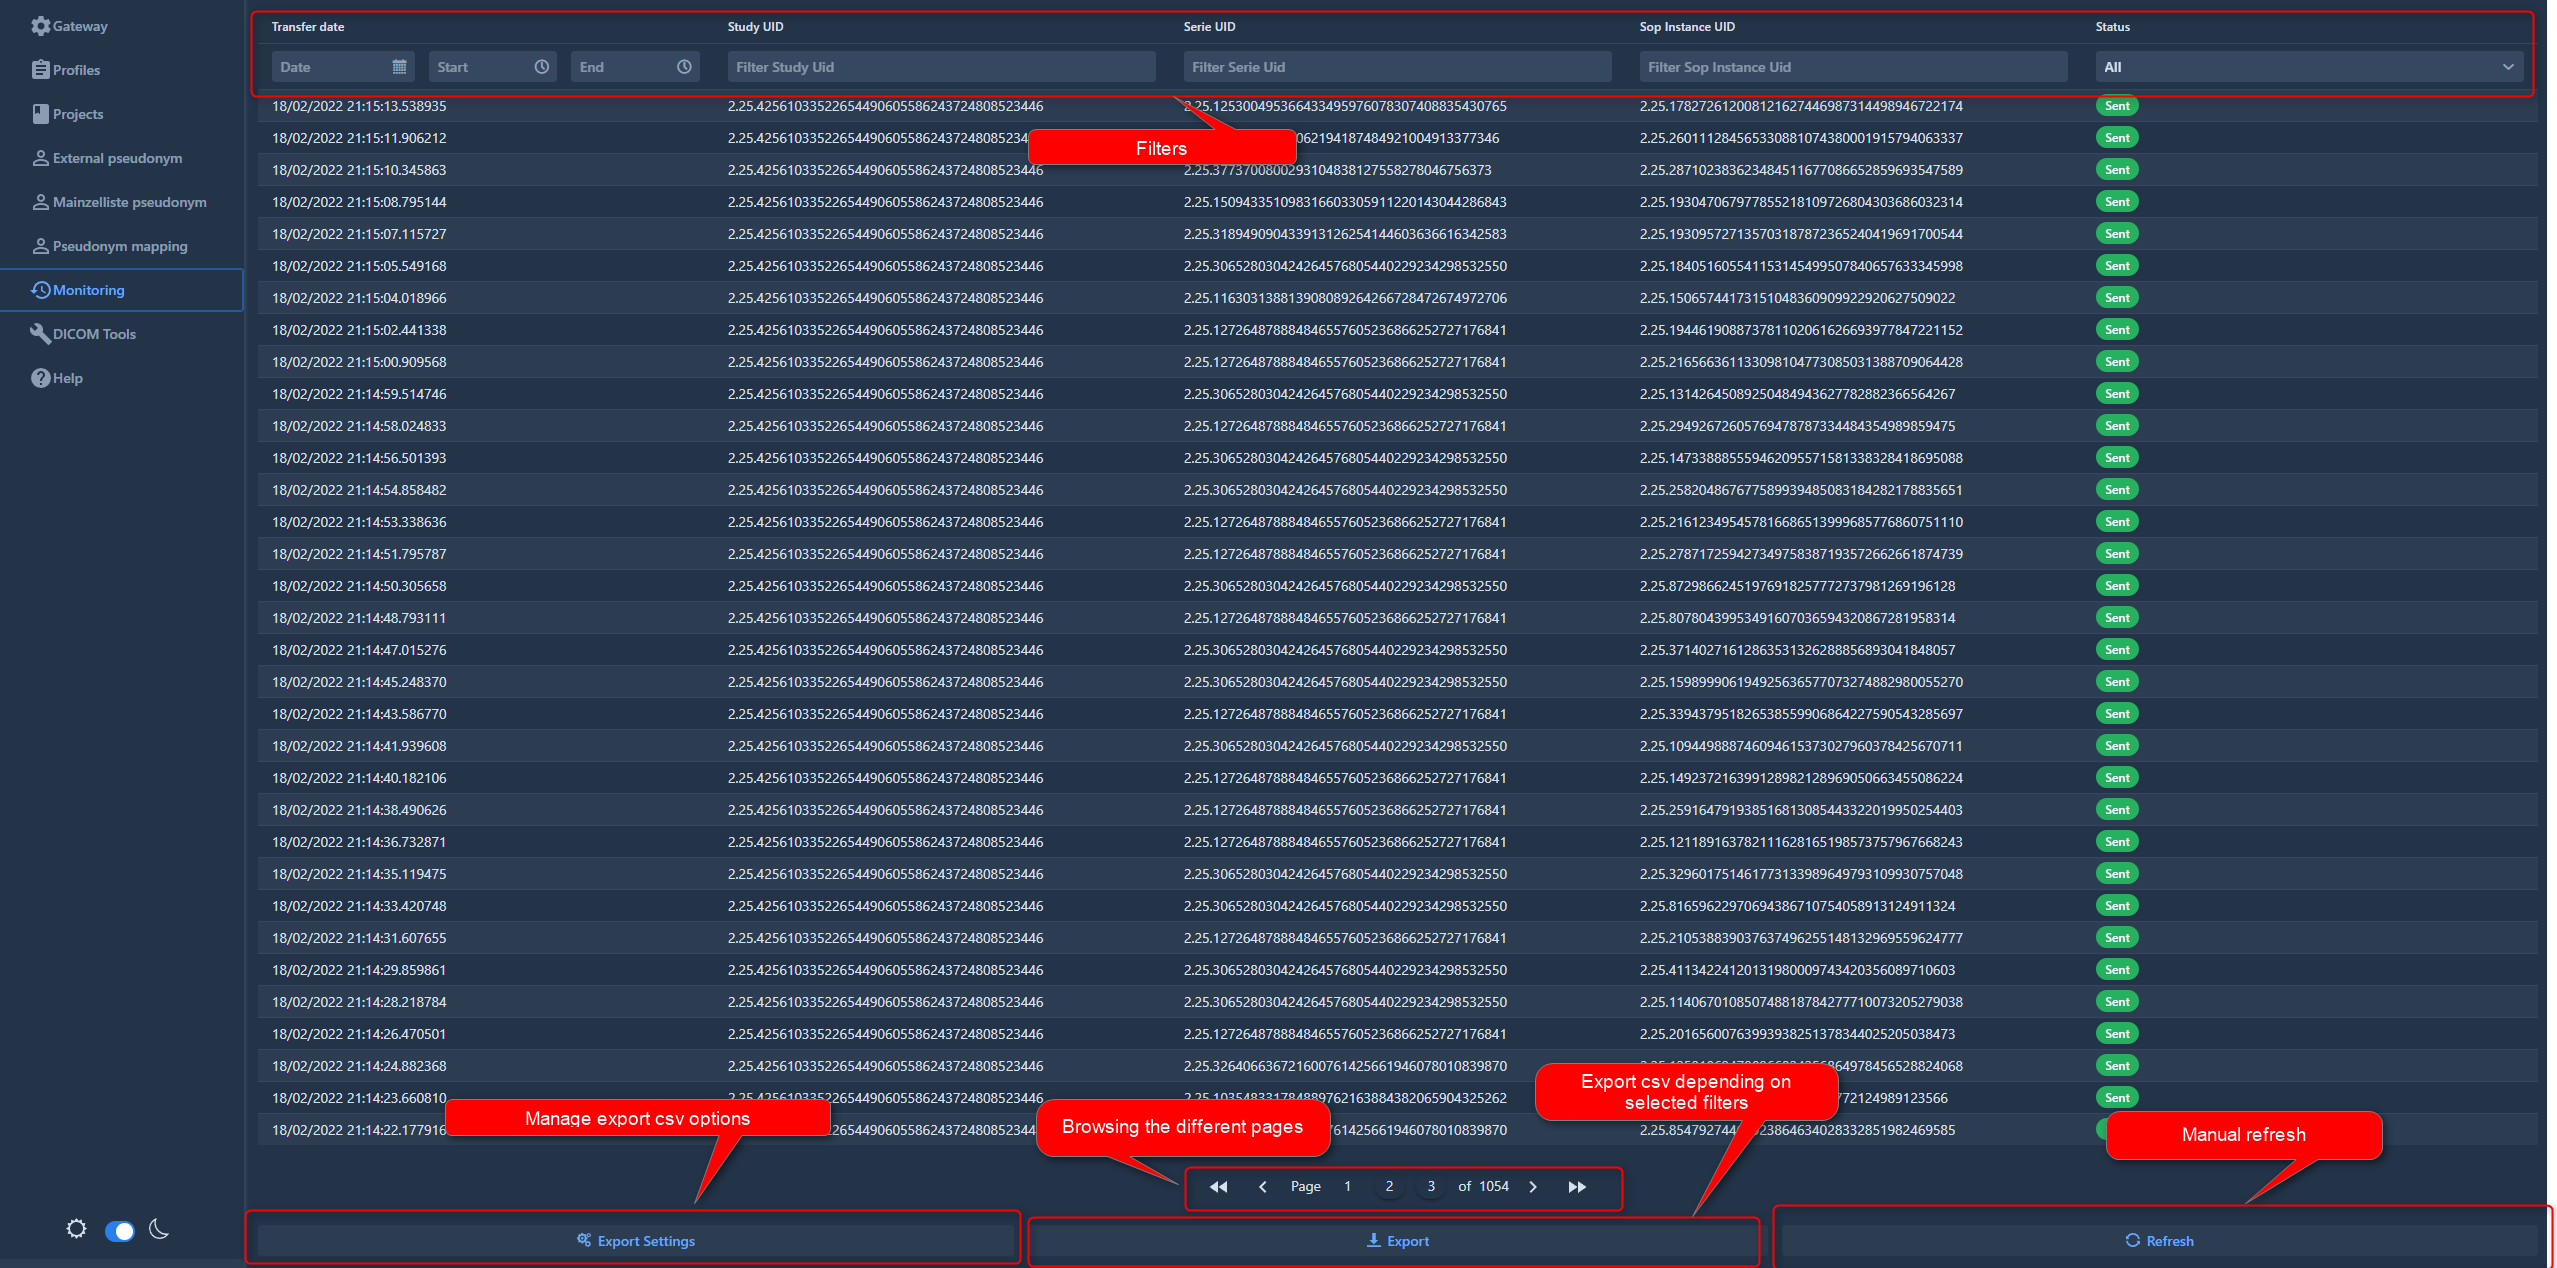Click the moon dark-mode icon

pyautogui.click(x=159, y=1229)
